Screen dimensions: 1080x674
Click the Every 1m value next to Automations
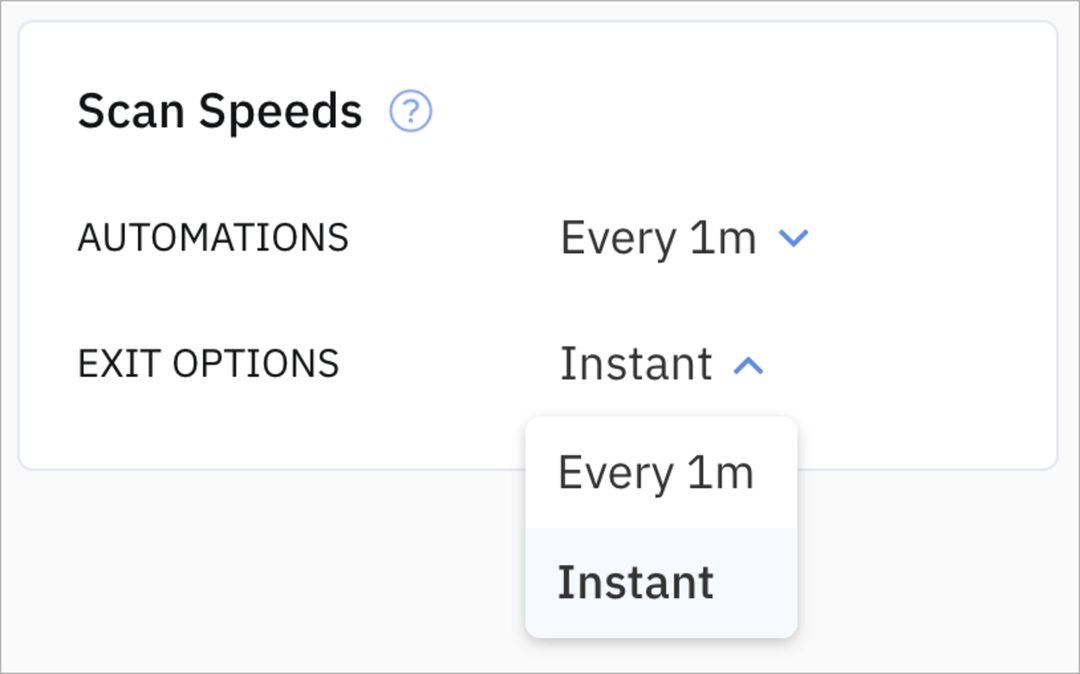660,238
